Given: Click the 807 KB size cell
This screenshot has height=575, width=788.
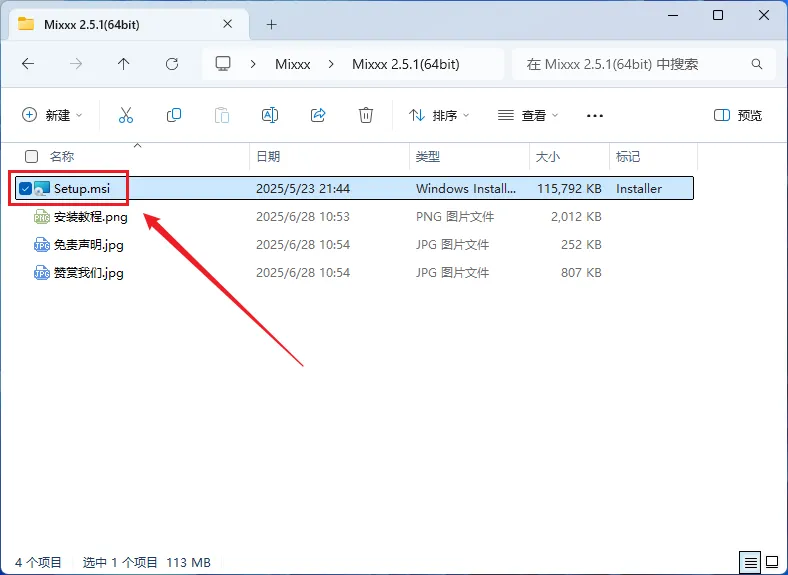Looking at the screenshot, I should [x=581, y=273].
